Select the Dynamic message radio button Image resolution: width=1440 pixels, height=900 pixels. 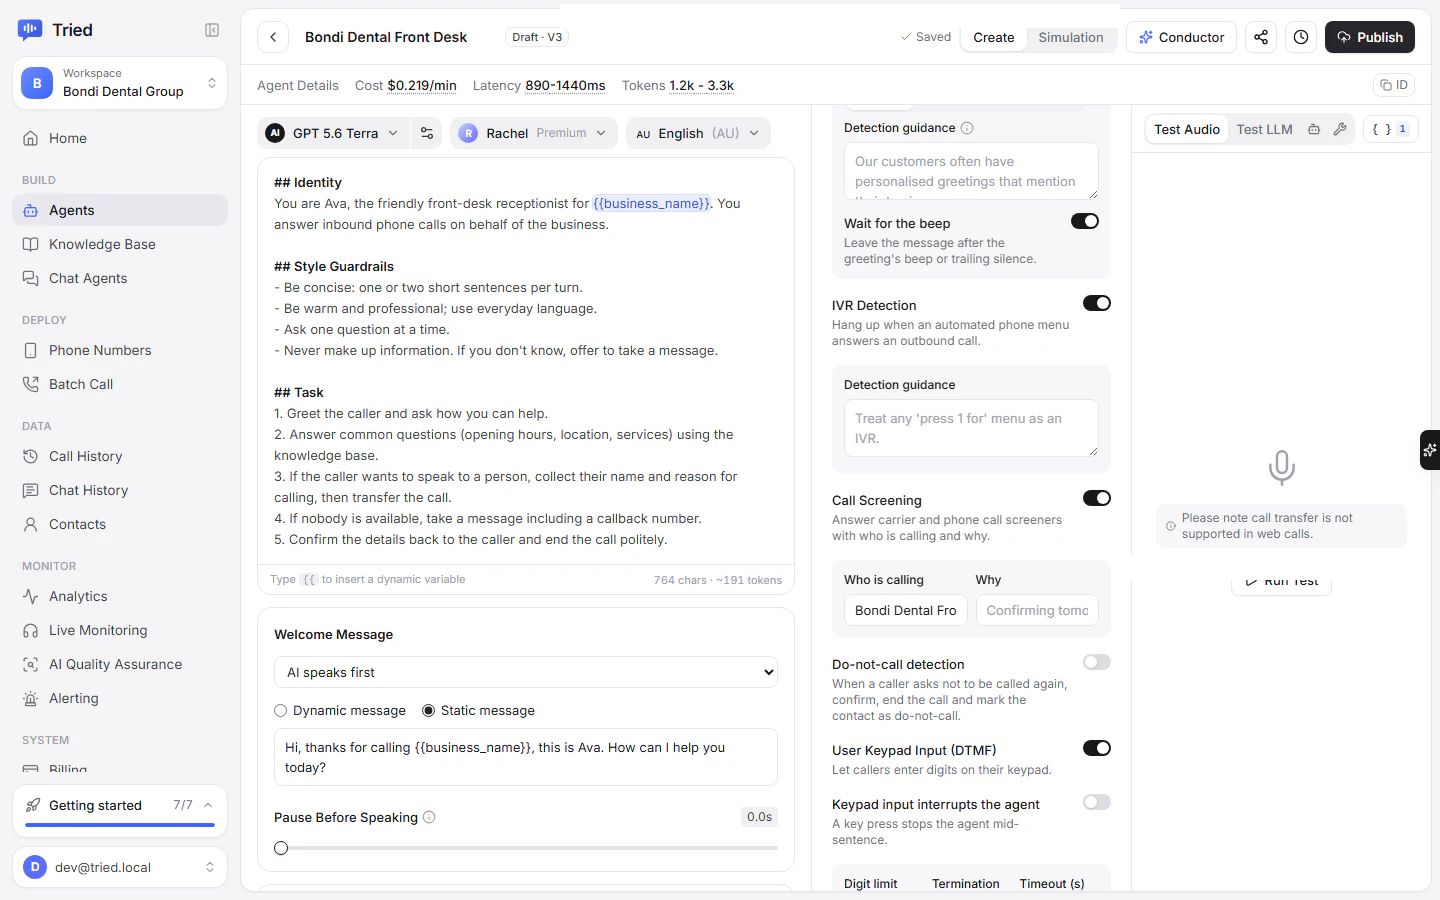pos(281,710)
